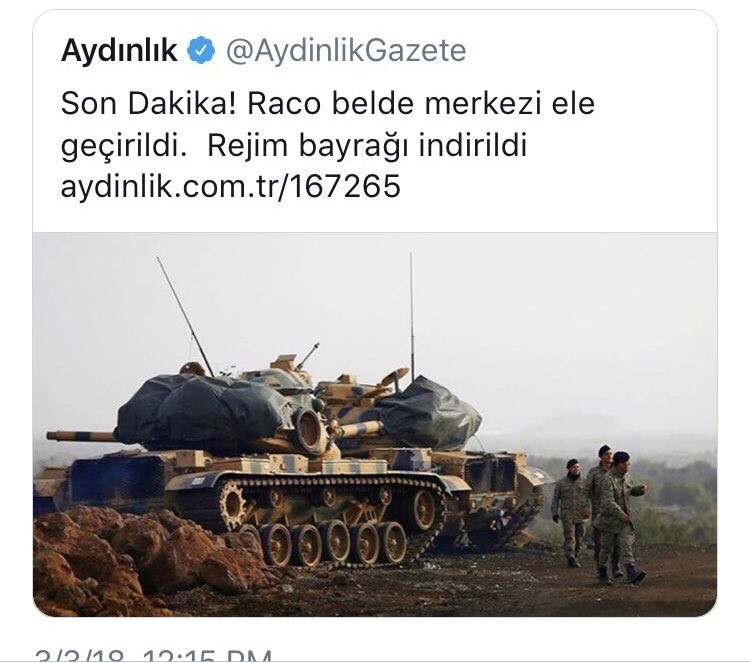Image resolution: width=750 pixels, height=663 pixels.
Task: Click the "Son Dakika!" text in the tweet
Action: (x=148, y=103)
